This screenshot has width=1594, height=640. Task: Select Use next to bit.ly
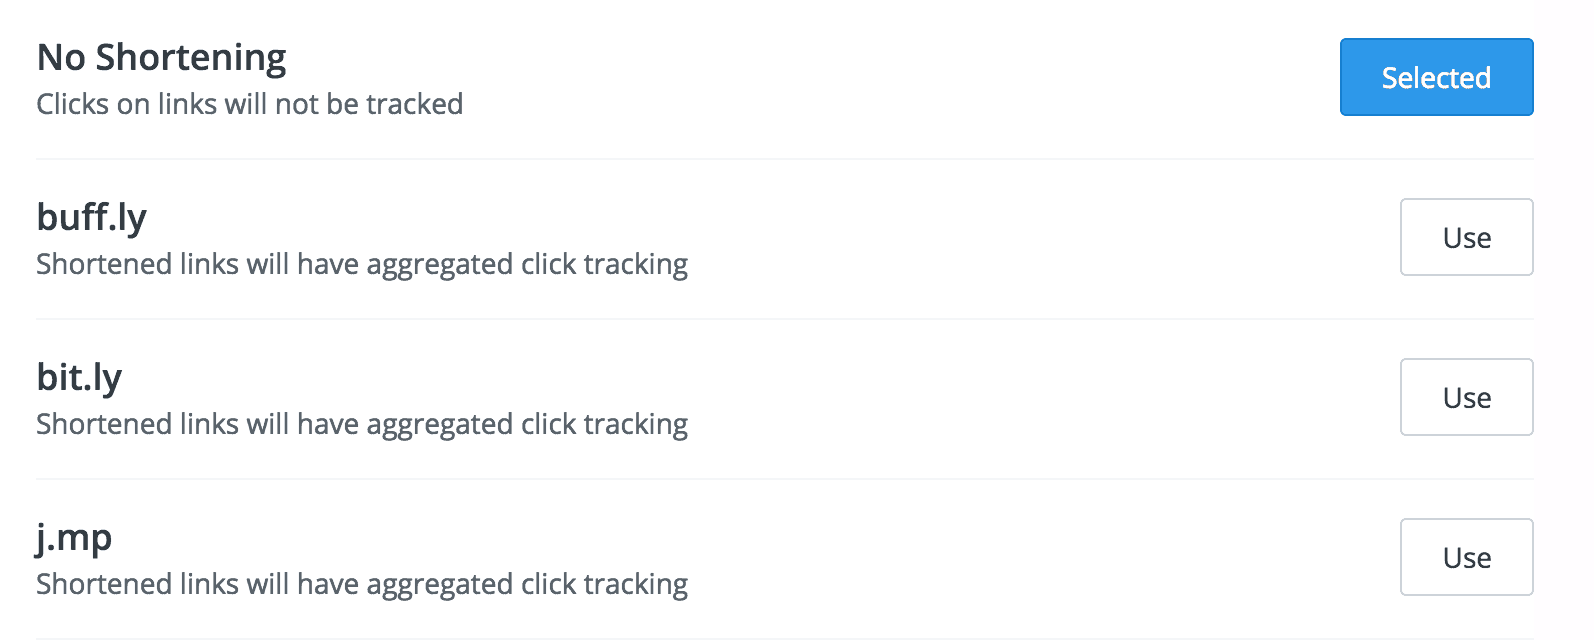point(1466,397)
